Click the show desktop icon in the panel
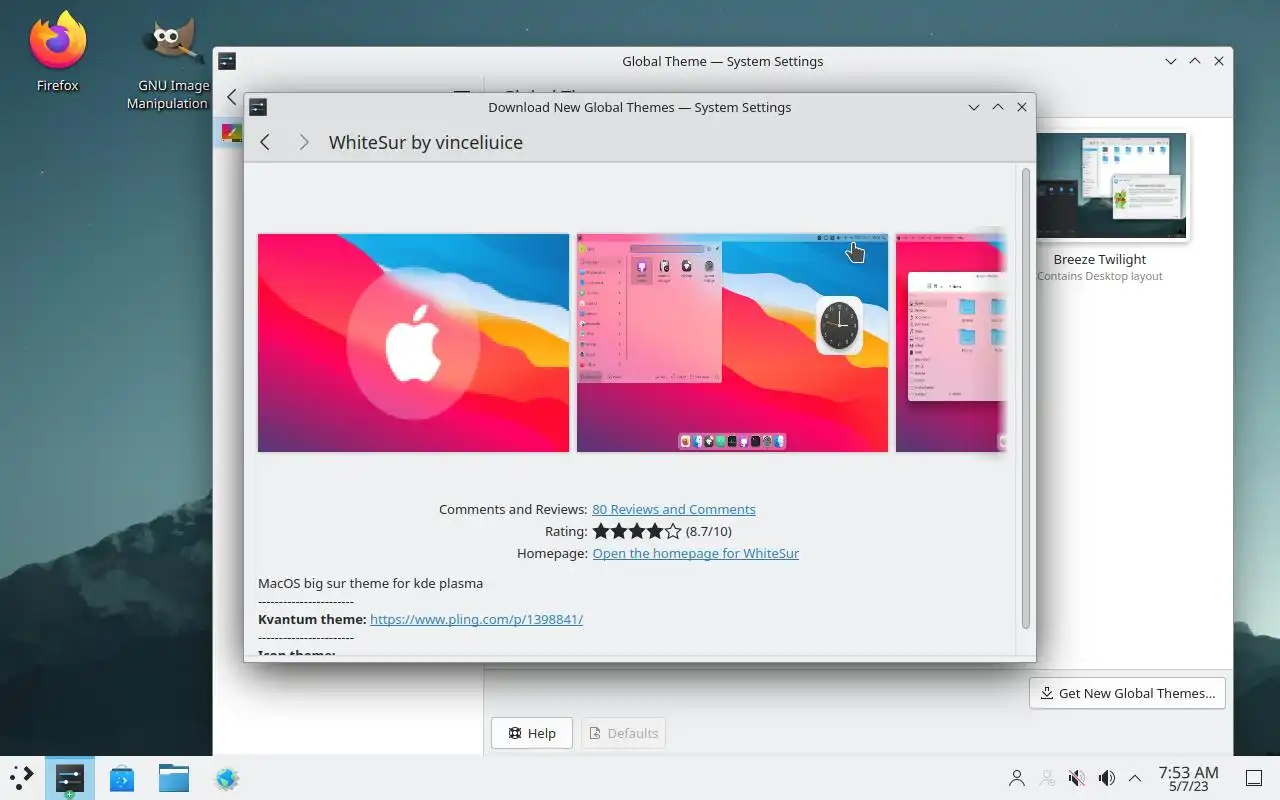 [1253, 778]
